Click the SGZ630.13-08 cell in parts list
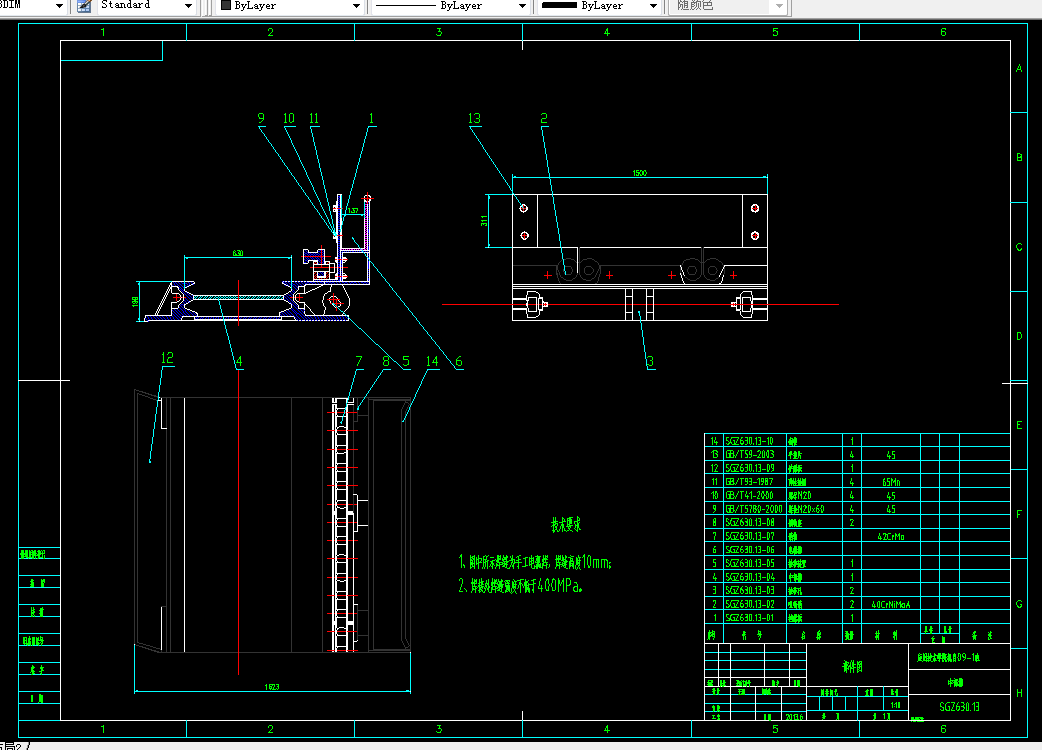This screenshot has width=1042, height=750. point(750,522)
